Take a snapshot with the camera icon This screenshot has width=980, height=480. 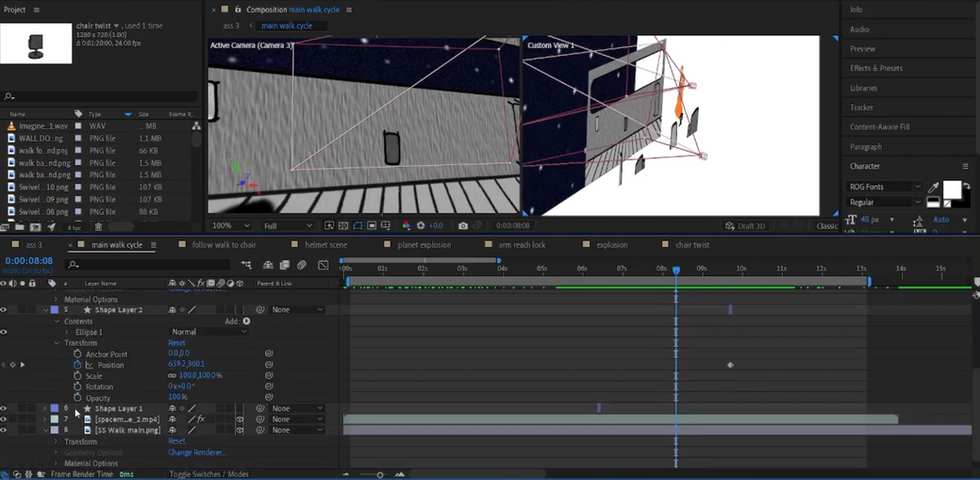(462, 226)
